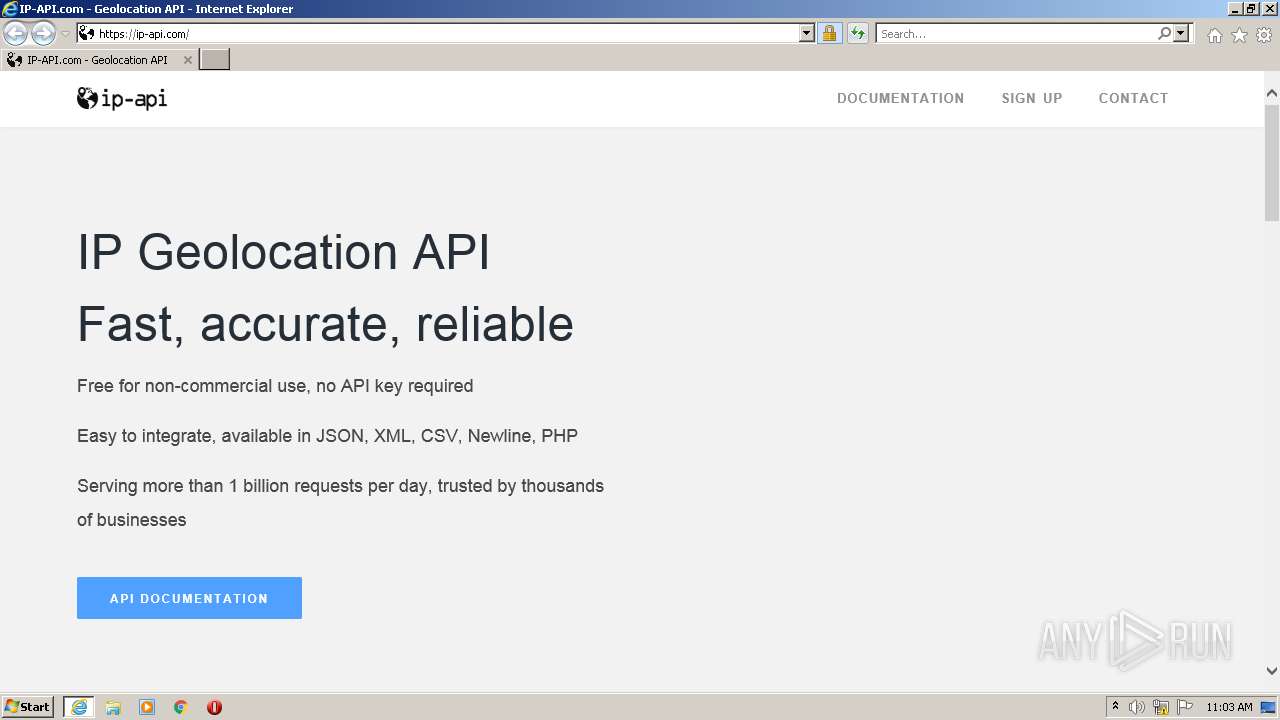This screenshot has height=720, width=1280.
Task: Click the address bar site favicon
Action: pyautogui.click(x=86, y=34)
